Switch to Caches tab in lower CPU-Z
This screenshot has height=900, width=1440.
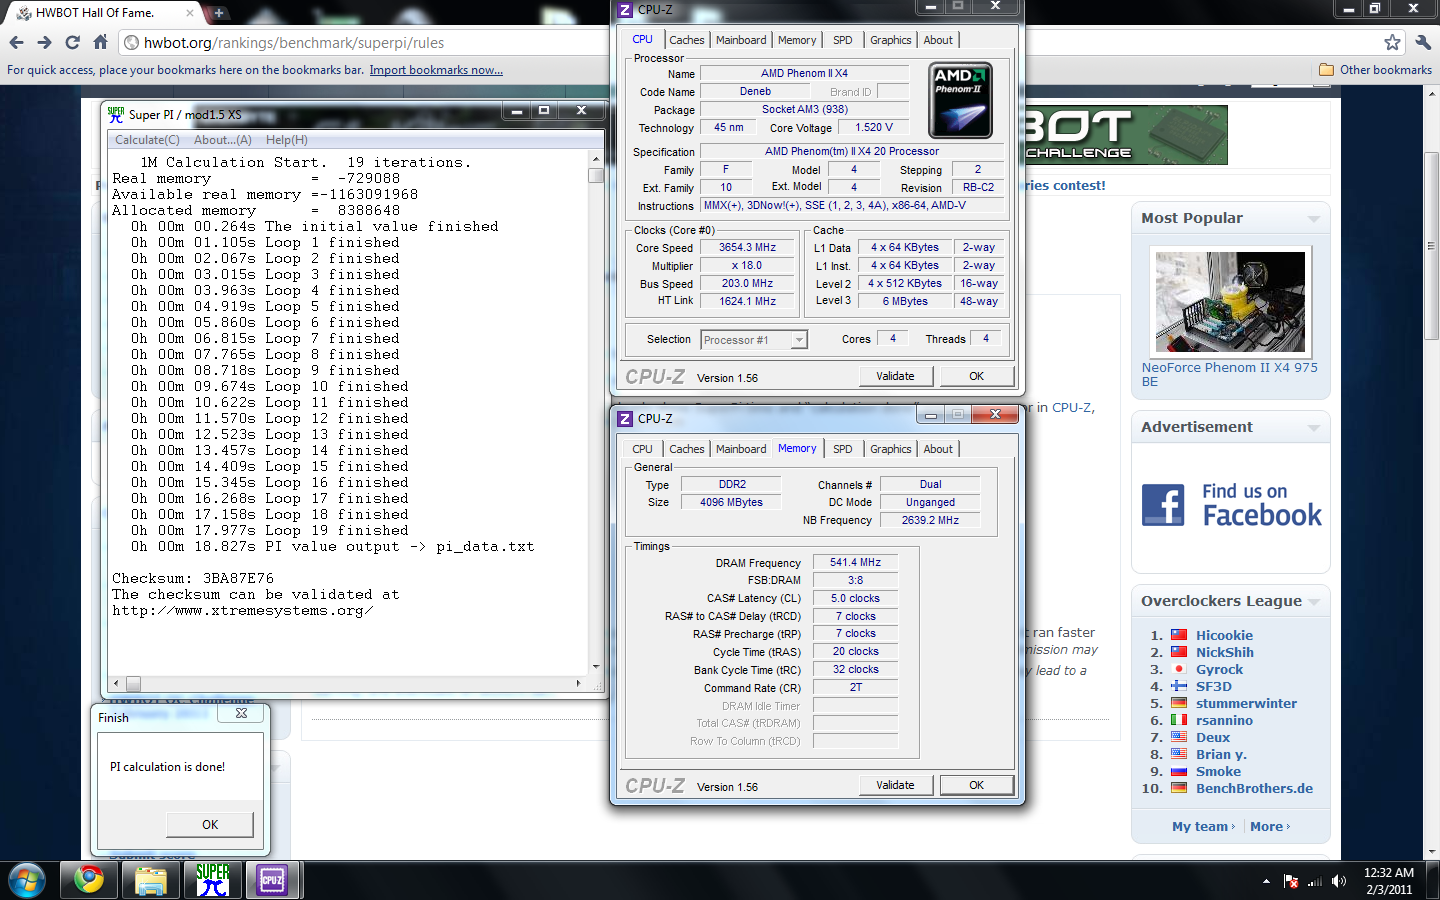pyautogui.click(x=686, y=449)
